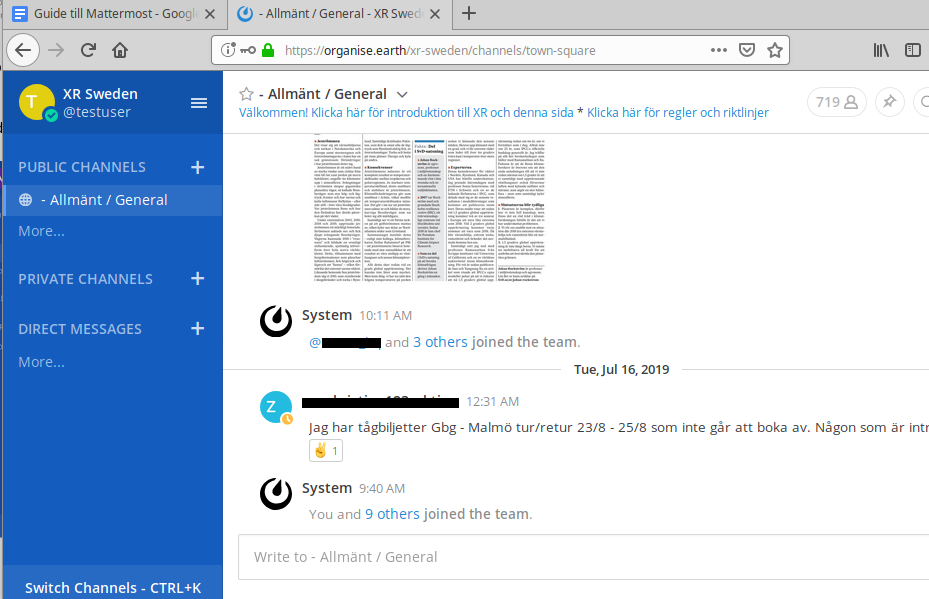The width and height of the screenshot is (929, 599).
Task: Click the PRIVATE CHANNELS header
Action: 85,279
